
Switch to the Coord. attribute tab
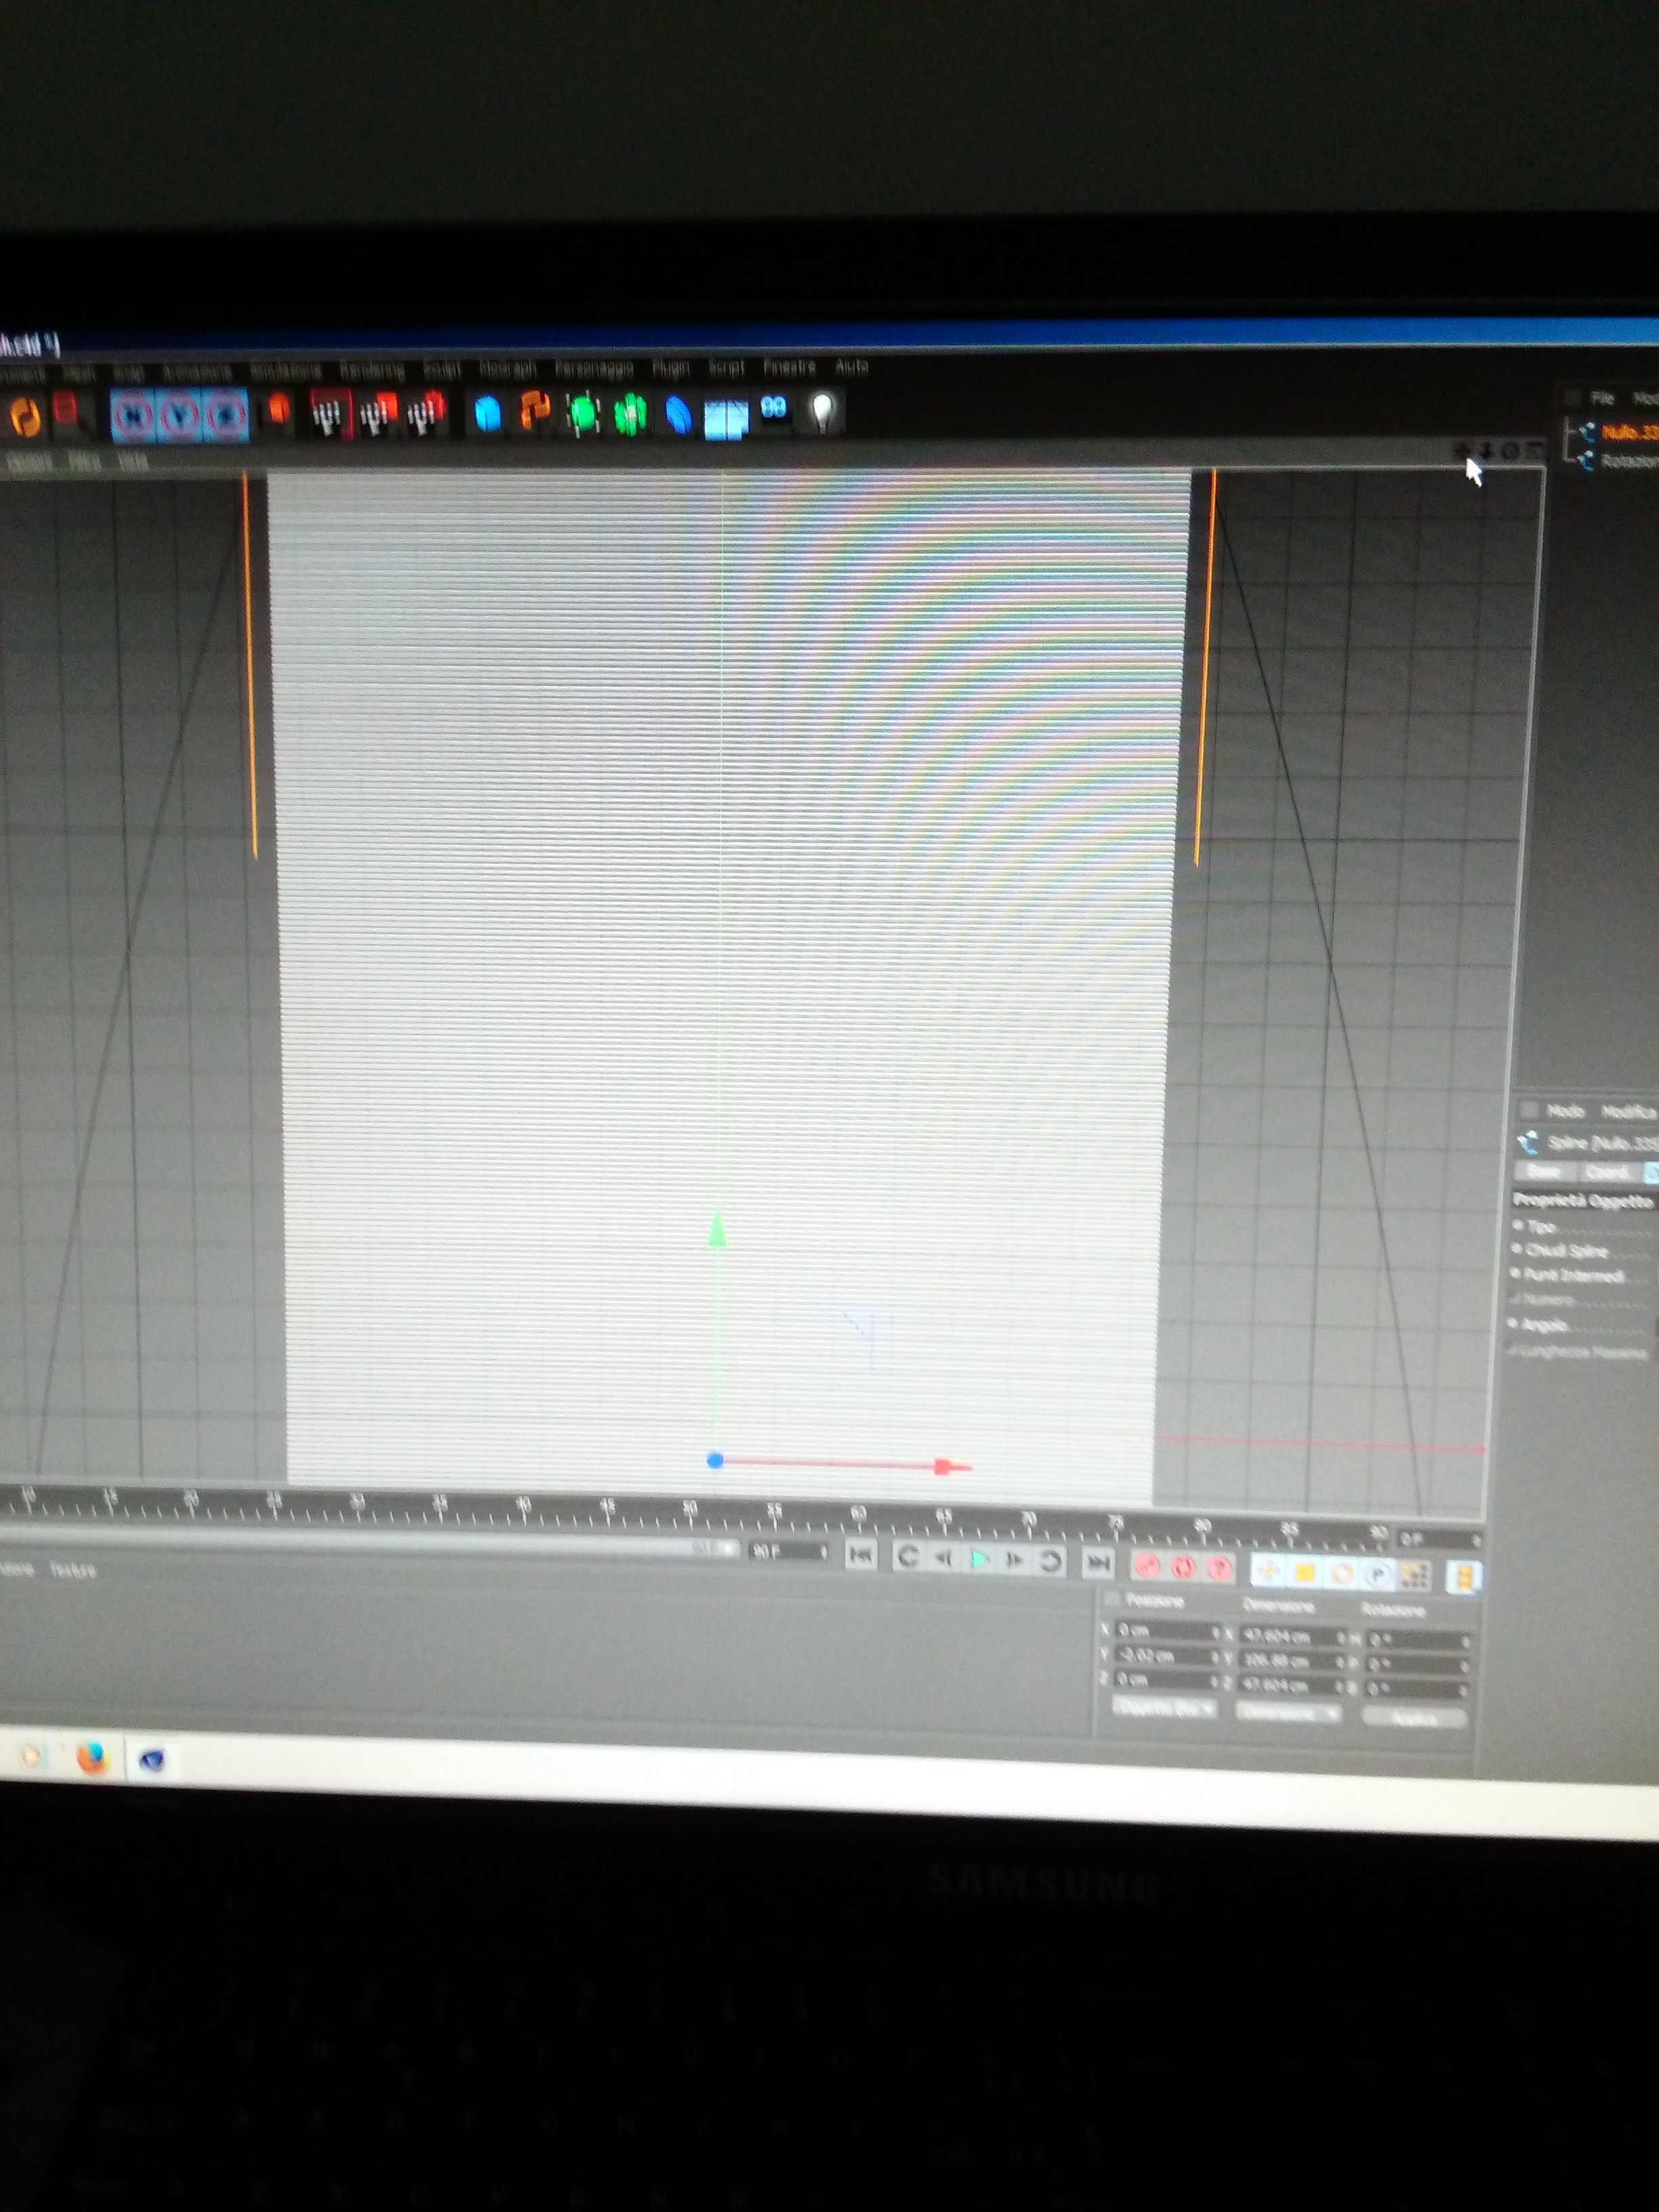pos(1607,1171)
